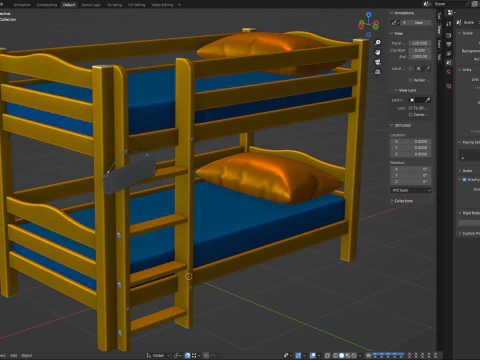Click the 3D Cursor Rotation Z field
Image resolution: width=480 pixels, height=360 pixels.
411,181
